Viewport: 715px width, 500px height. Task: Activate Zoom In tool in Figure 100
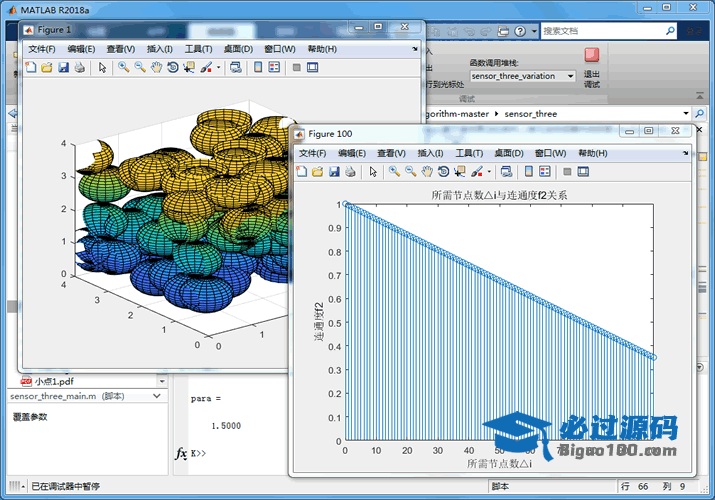pos(394,172)
